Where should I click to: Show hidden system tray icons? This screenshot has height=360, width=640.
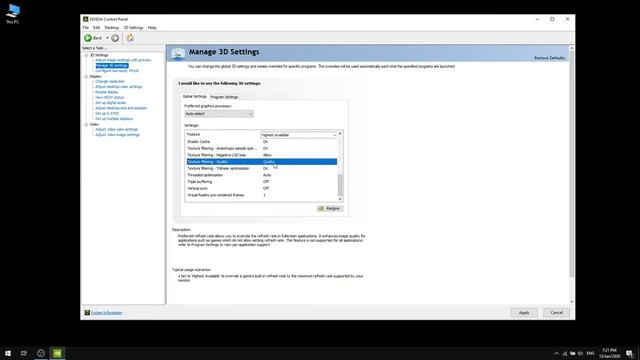(x=556, y=353)
